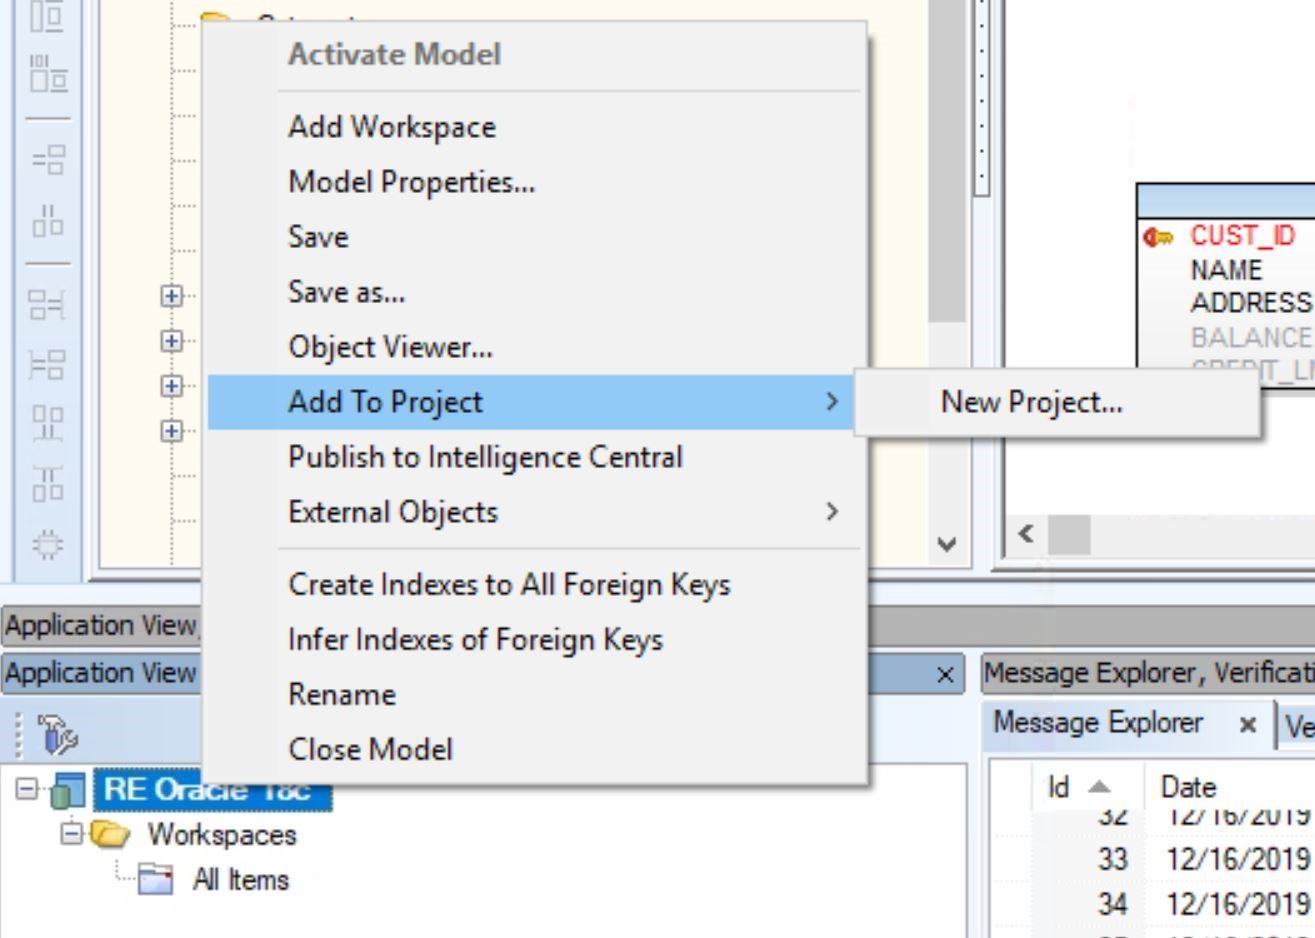Click the model tree scrollbar down arrow
This screenshot has height=938, width=1315.
(946, 545)
